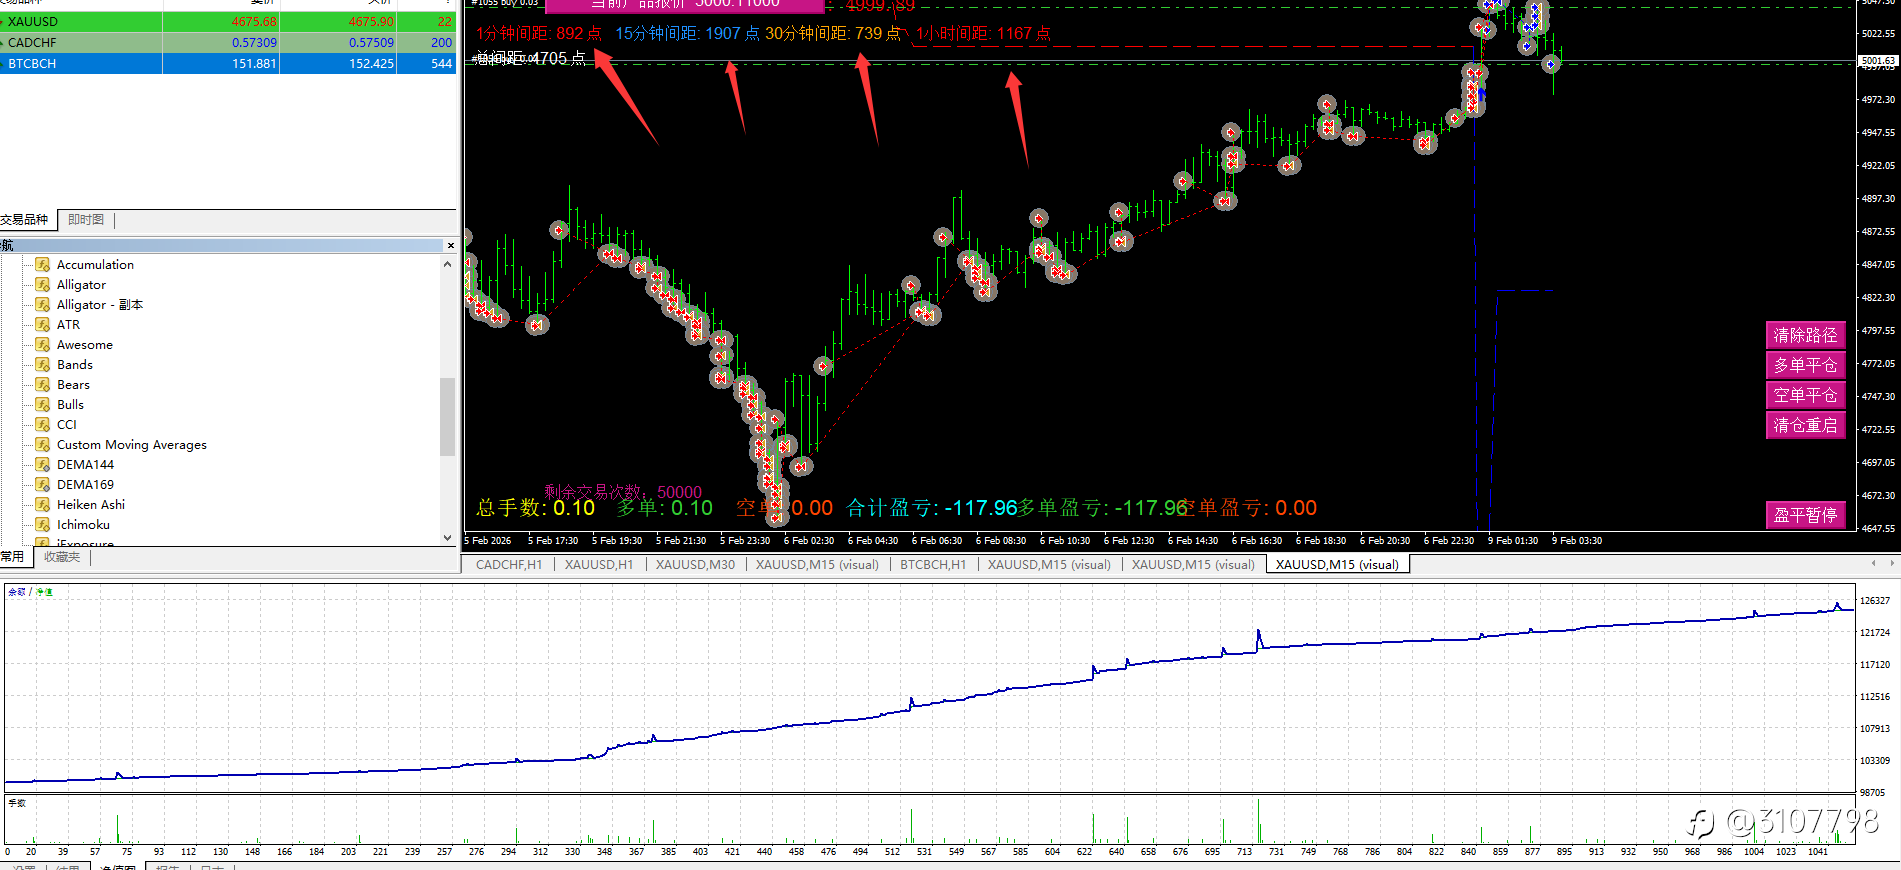Switch to BTCBCH,H1 chart tab
The height and width of the screenshot is (870, 1901).
tap(933, 565)
